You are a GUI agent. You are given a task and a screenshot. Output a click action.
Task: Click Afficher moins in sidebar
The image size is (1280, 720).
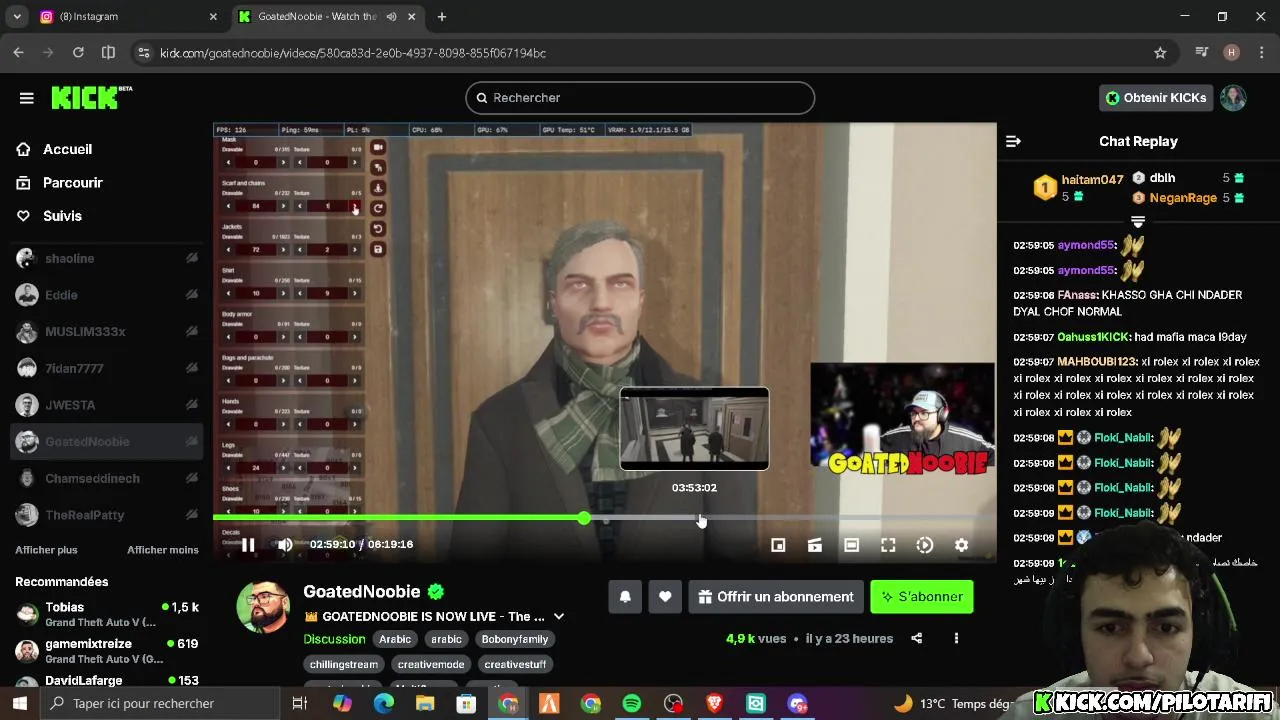click(x=163, y=550)
